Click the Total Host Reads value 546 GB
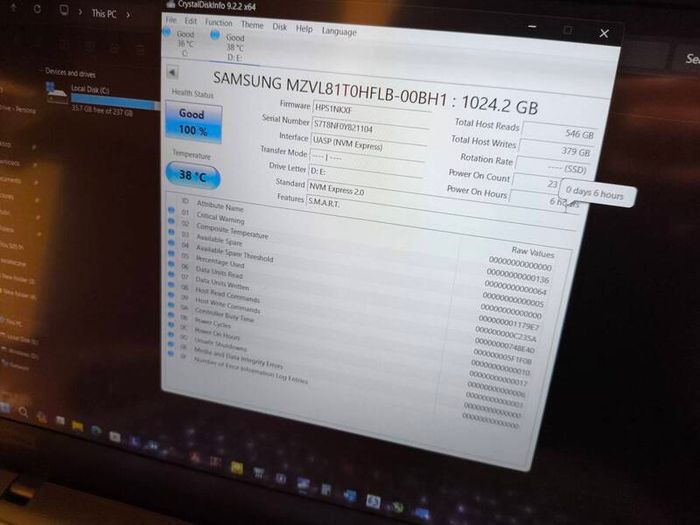 coord(559,132)
